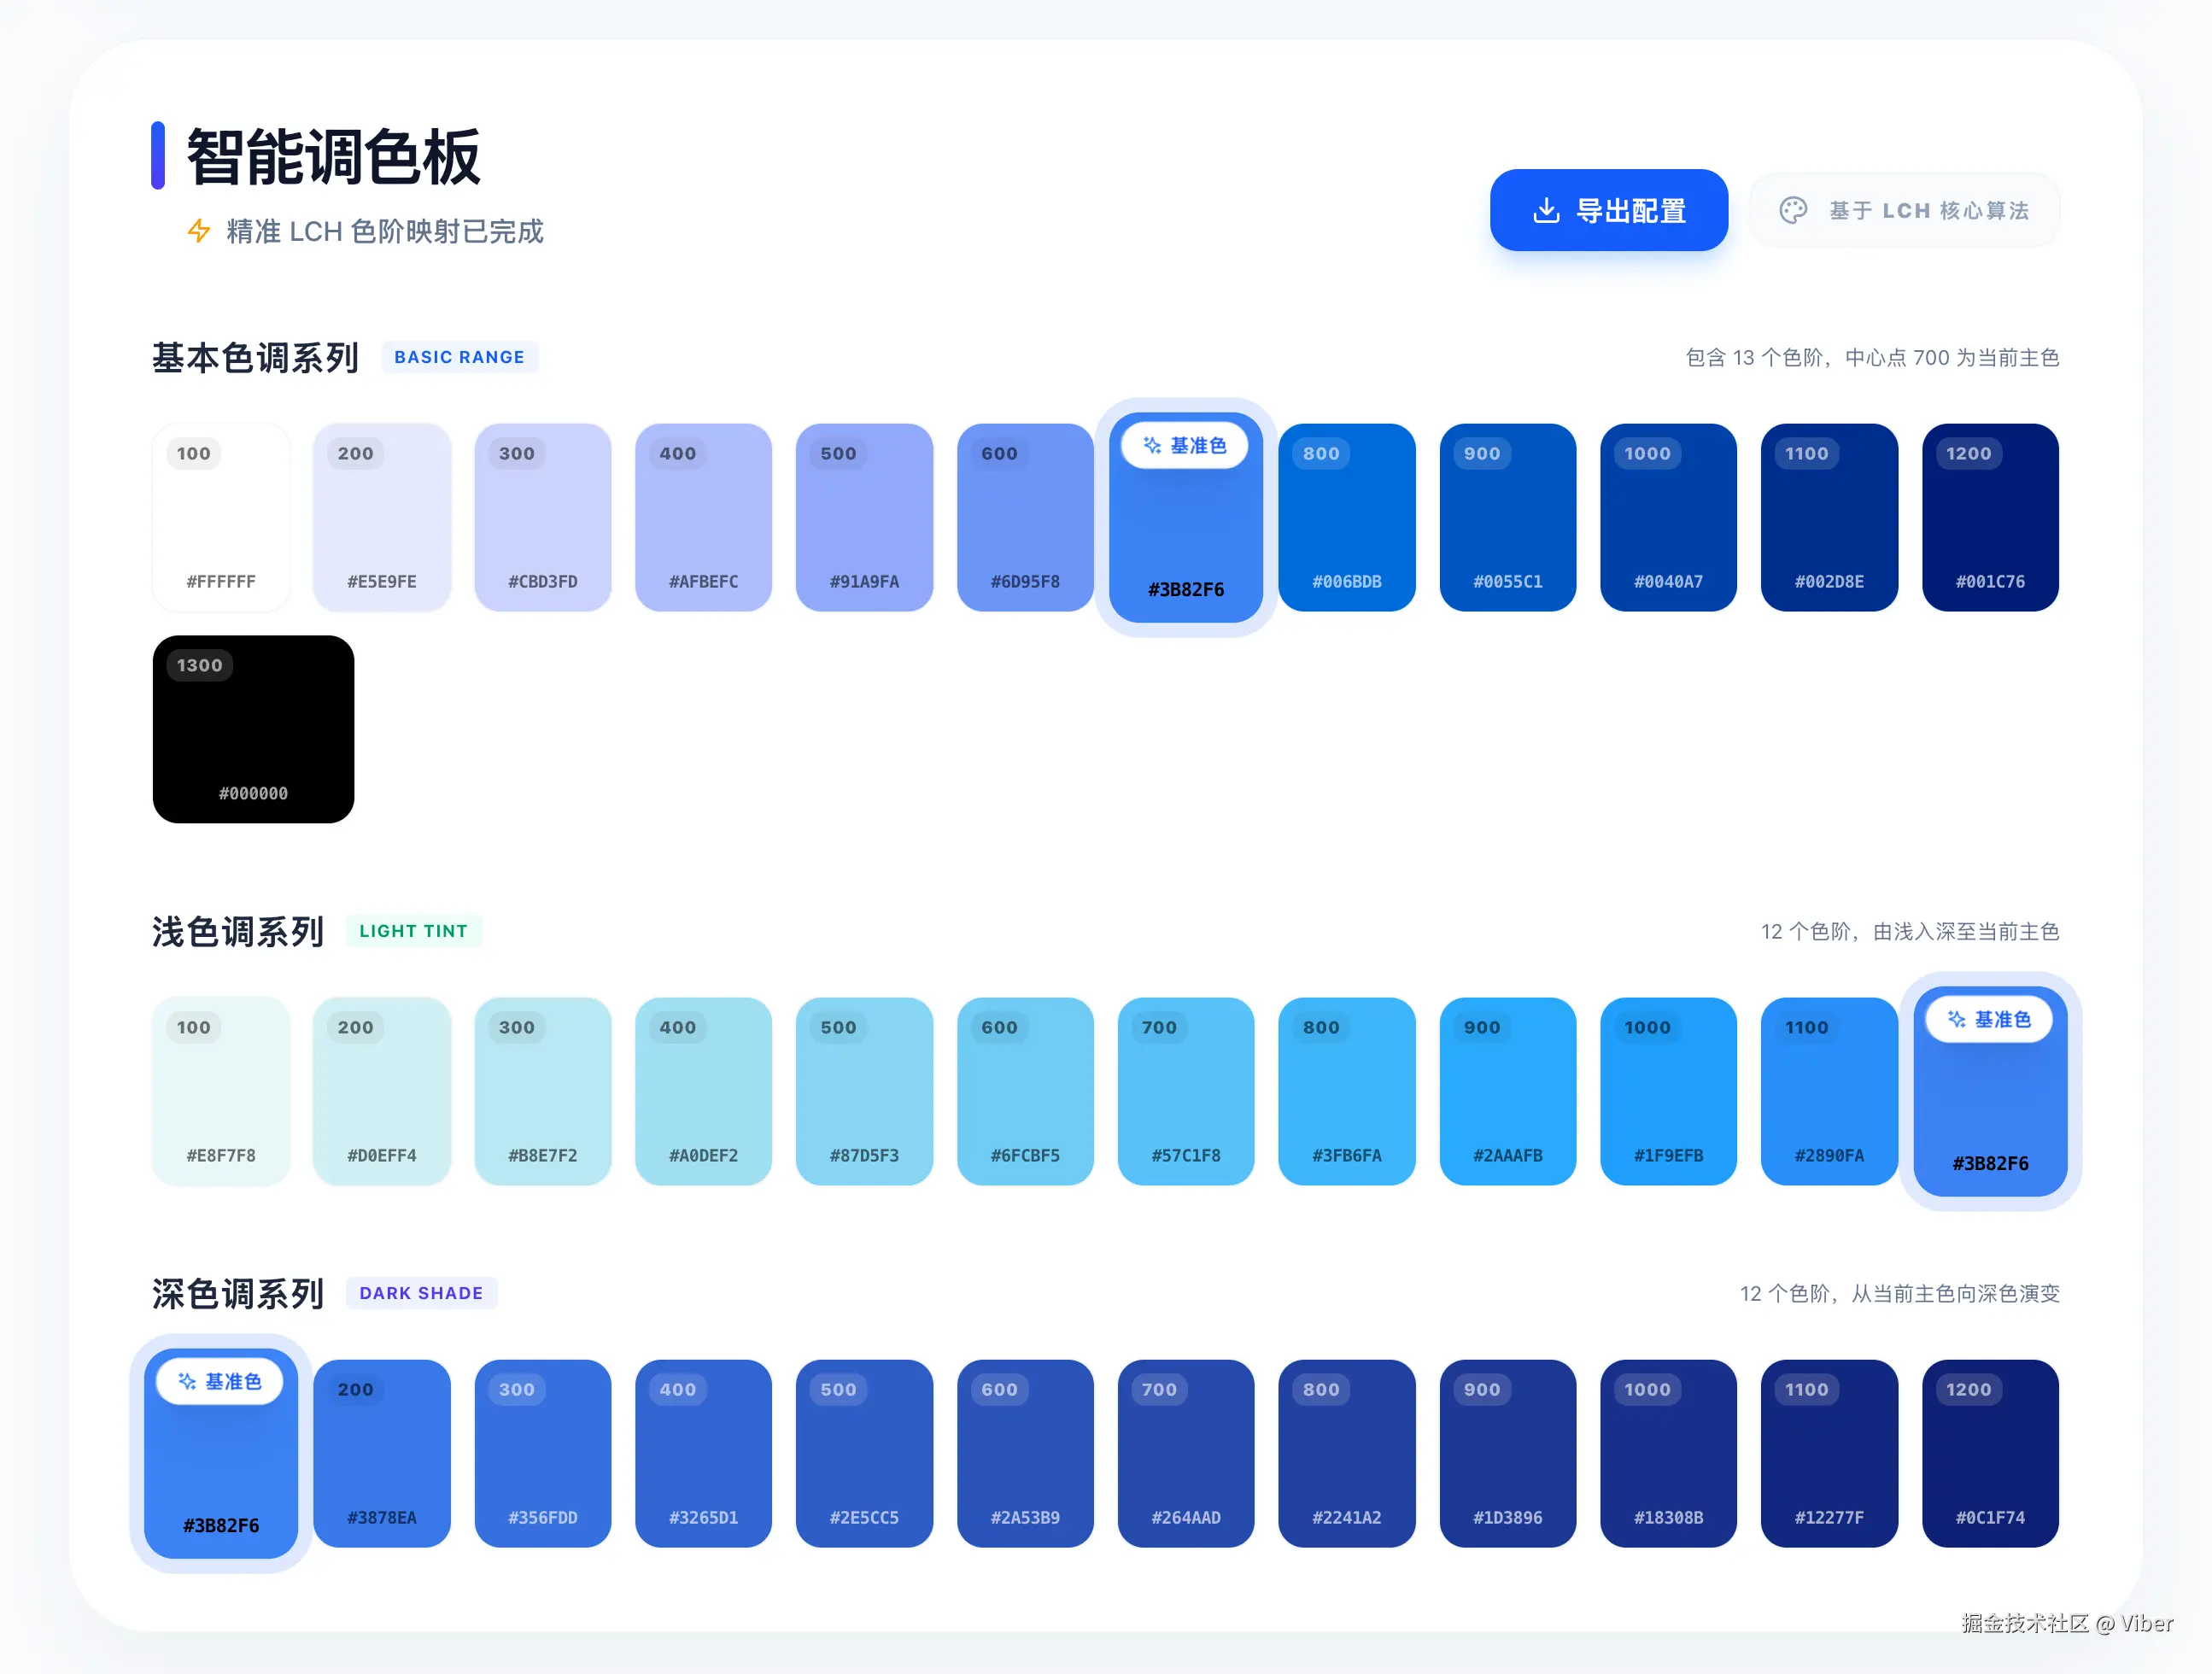Select the light tint swatch #1F9EFB
Viewport: 2212px width, 1674px height.
pos(1668,1091)
